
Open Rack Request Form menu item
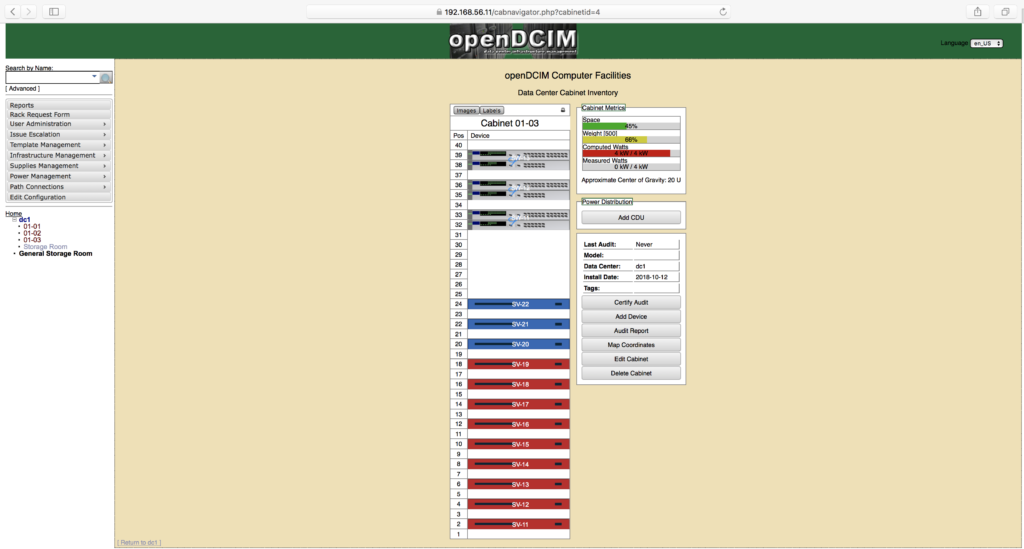pyautogui.click(x=58, y=114)
